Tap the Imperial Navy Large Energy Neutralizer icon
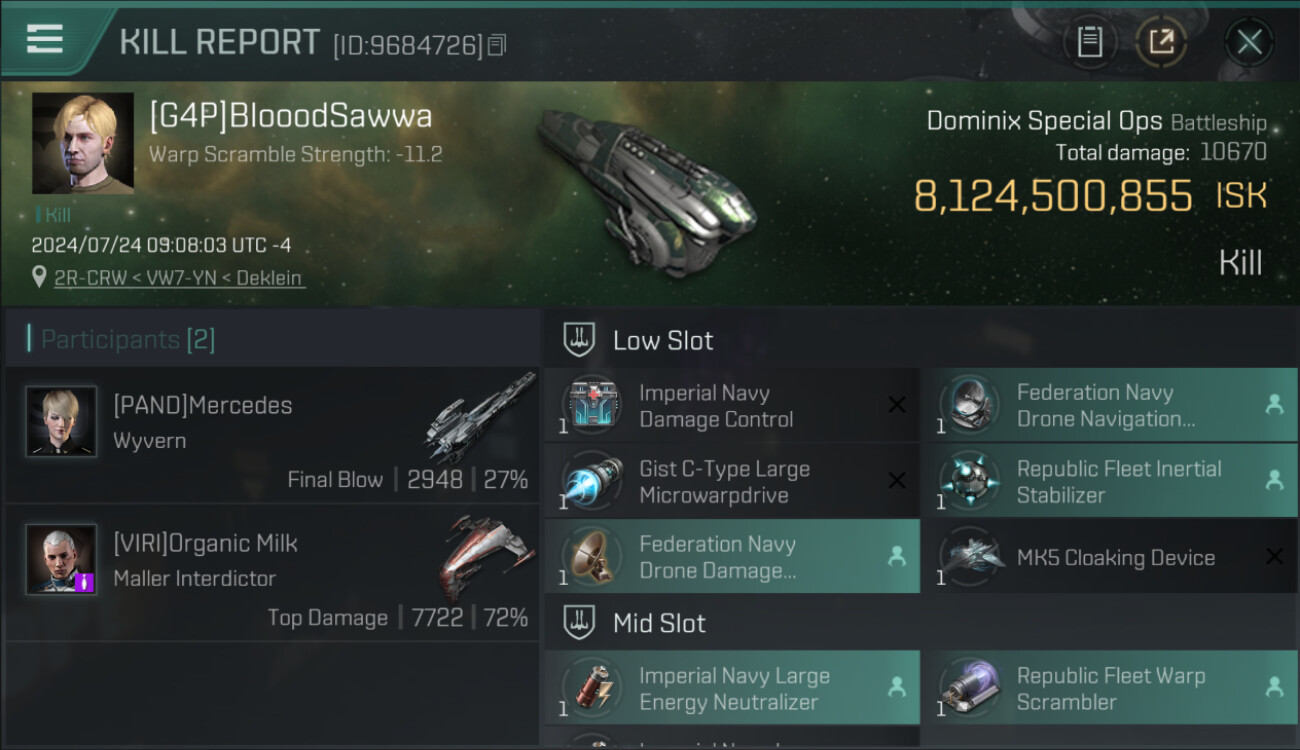This screenshot has height=750, width=1300. (592, 688)
